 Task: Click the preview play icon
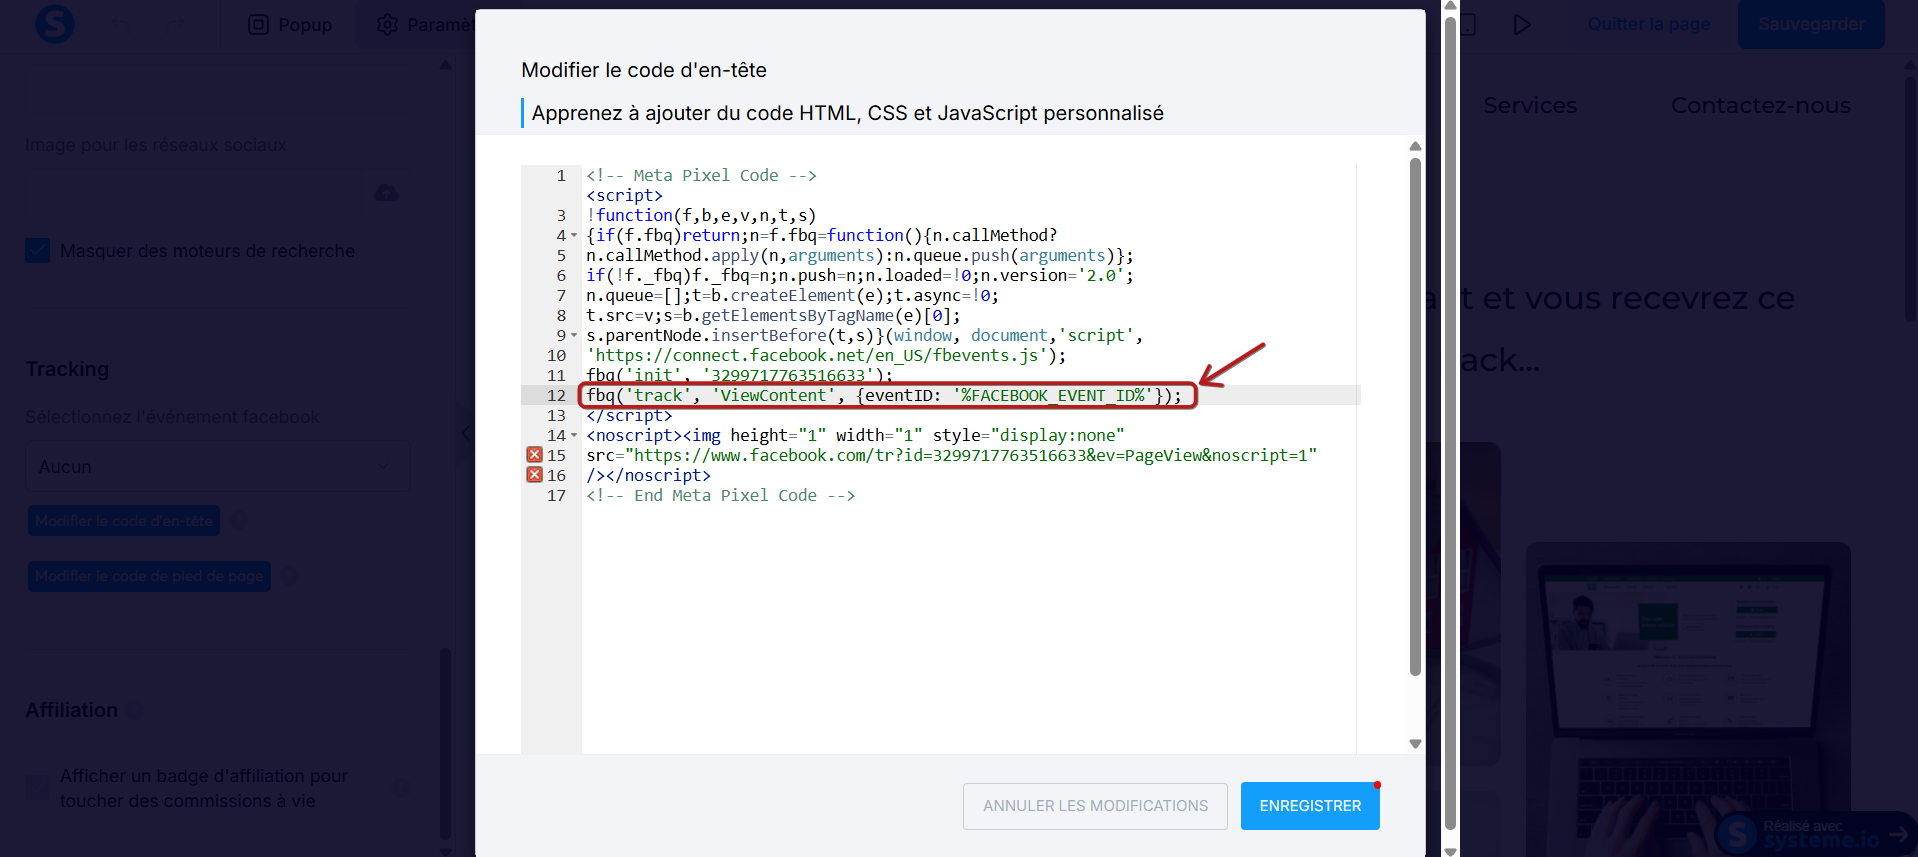coord(1522,25)
